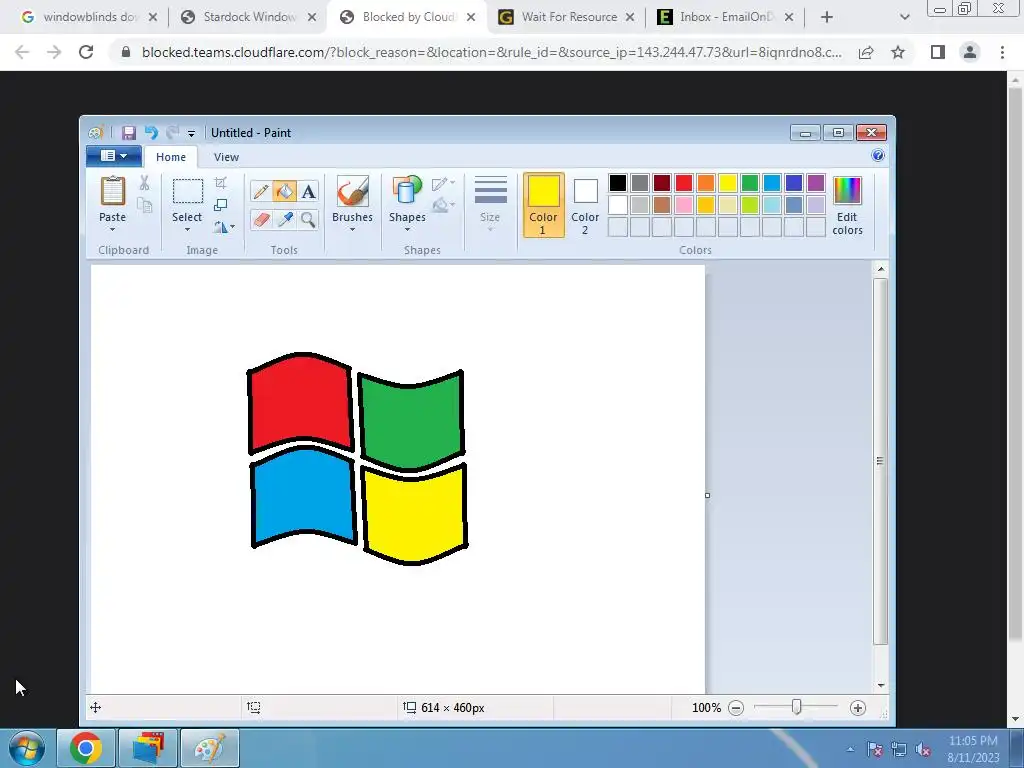Screen dimensions: 1024x768
Task: Click the Resize icon in Image group
Action: (x=221, y=205)
